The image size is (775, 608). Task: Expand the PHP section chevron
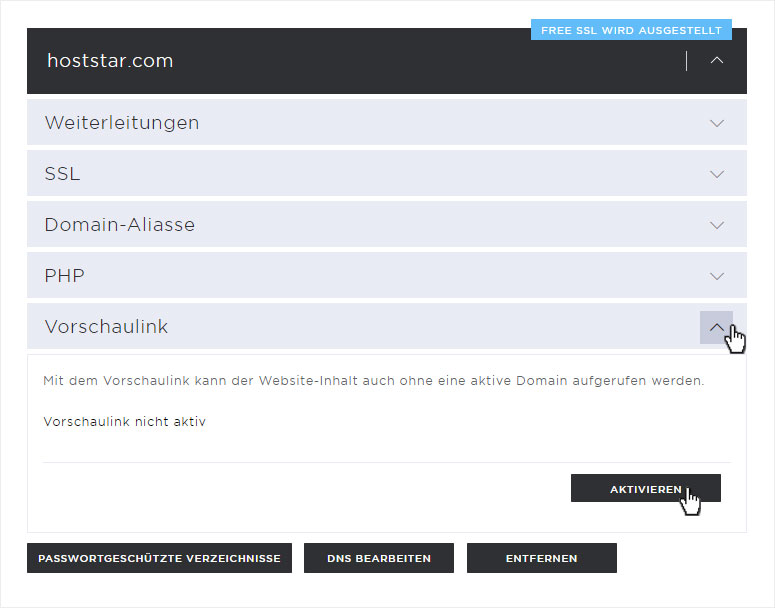(717, 276)
